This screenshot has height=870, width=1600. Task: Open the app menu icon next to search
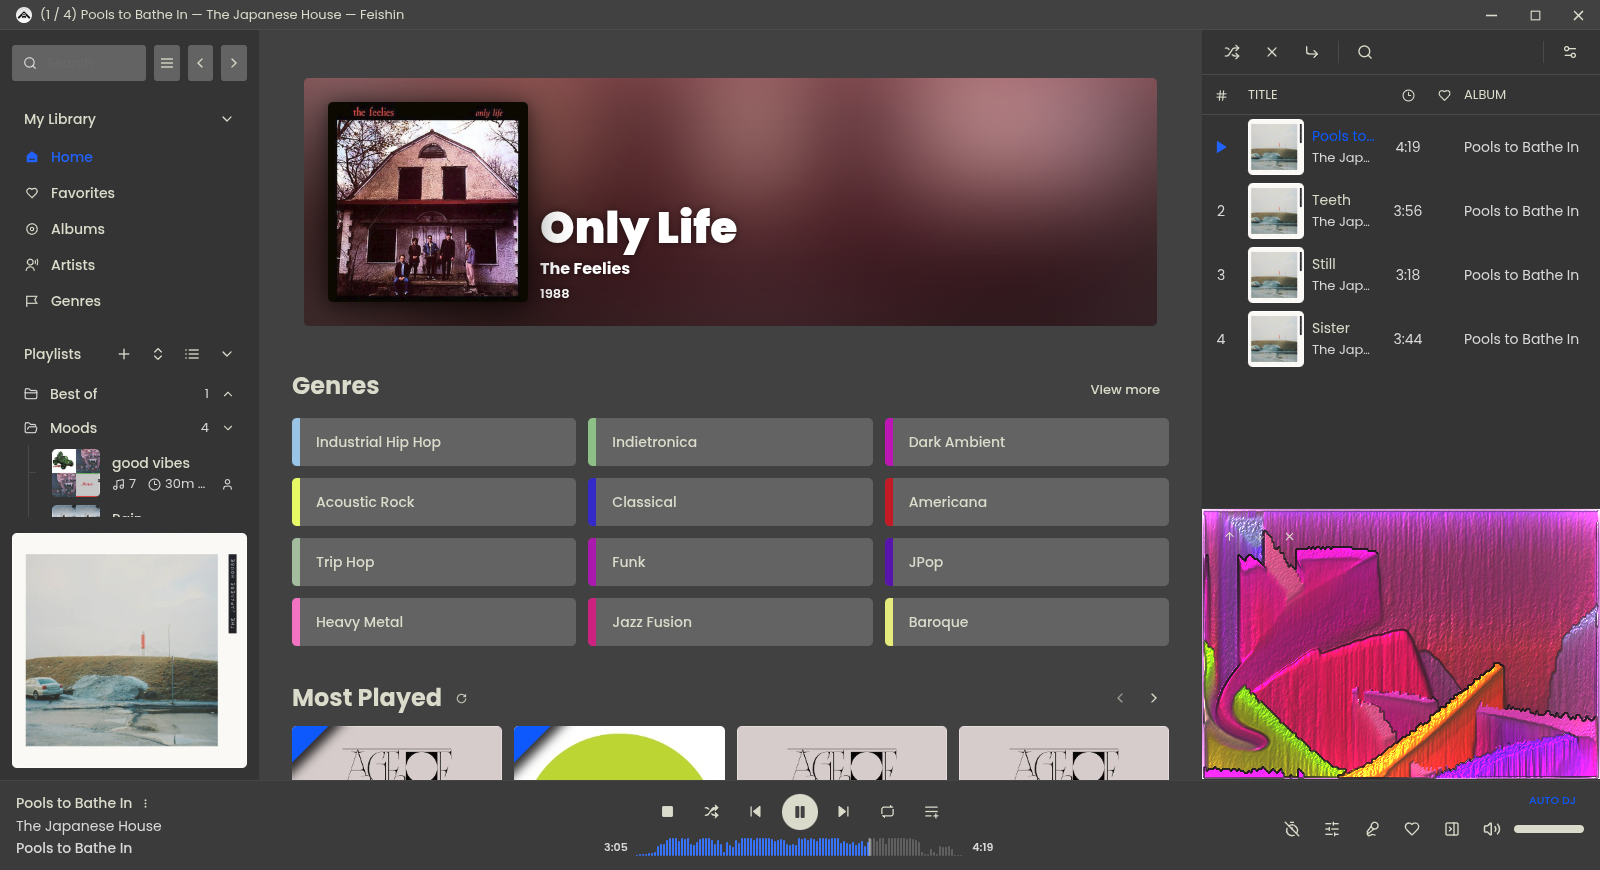click(x=167, y=63)
